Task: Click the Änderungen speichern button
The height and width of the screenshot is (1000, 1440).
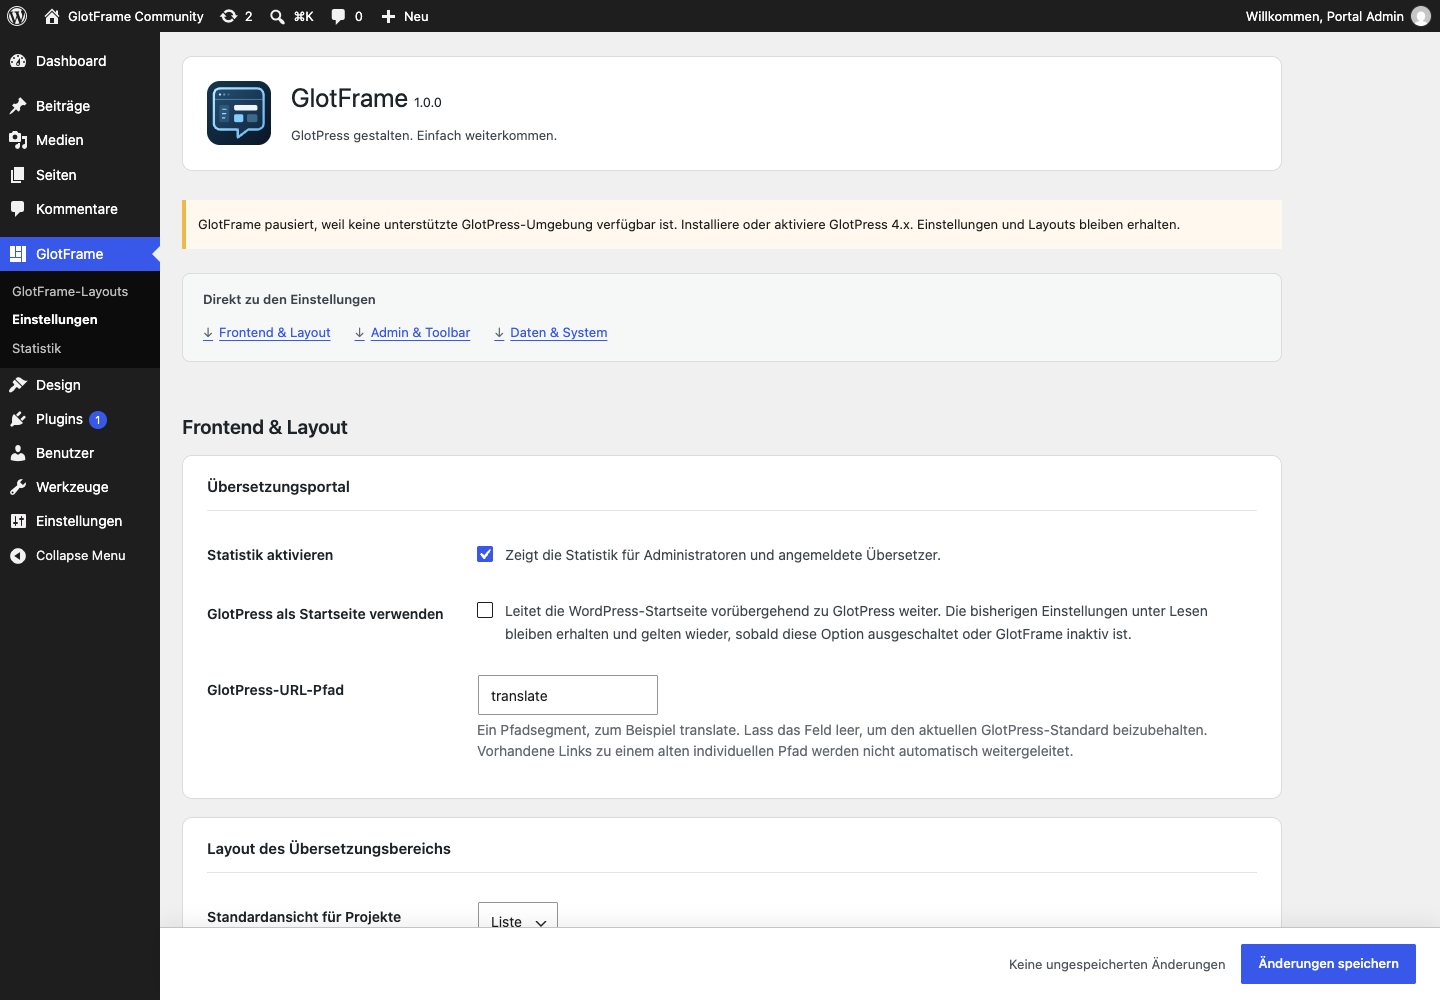Action: click(x=1328, y=964)
